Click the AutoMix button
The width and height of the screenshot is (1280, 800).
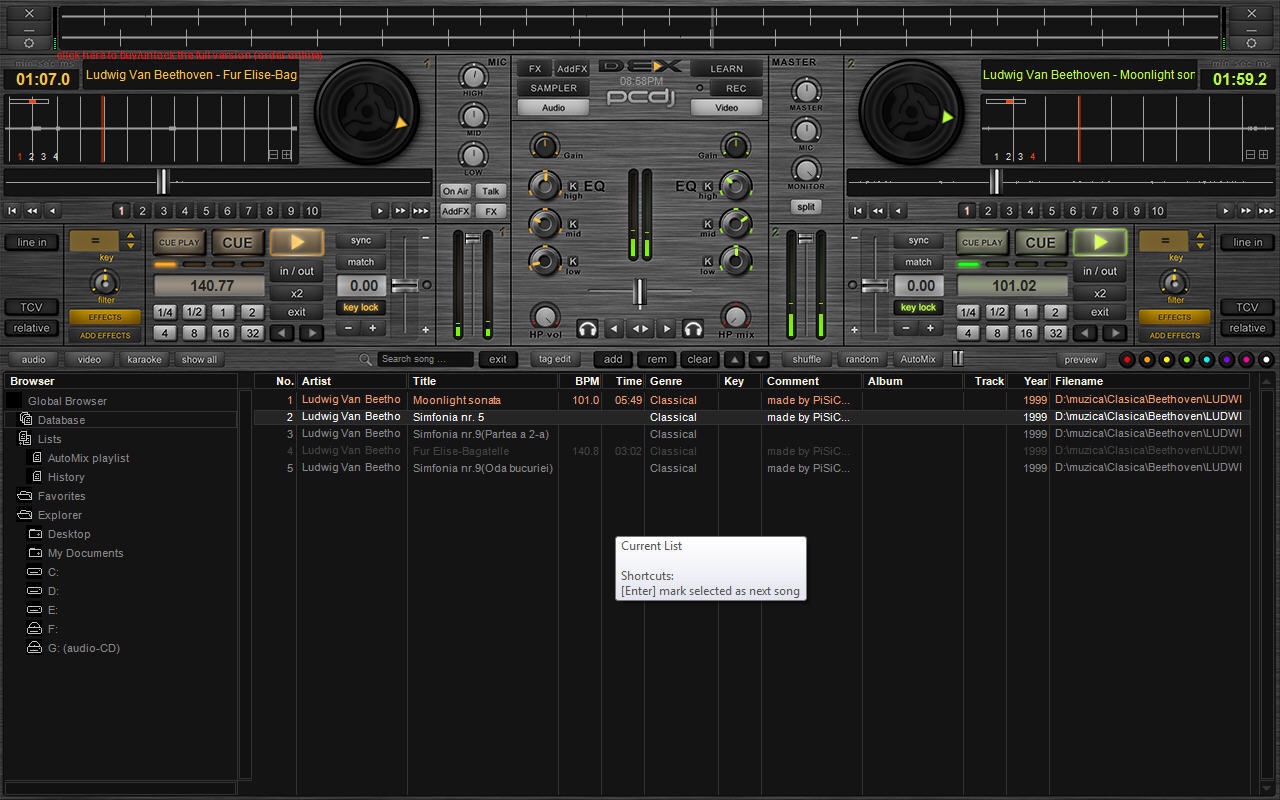[x=918, y=359]
